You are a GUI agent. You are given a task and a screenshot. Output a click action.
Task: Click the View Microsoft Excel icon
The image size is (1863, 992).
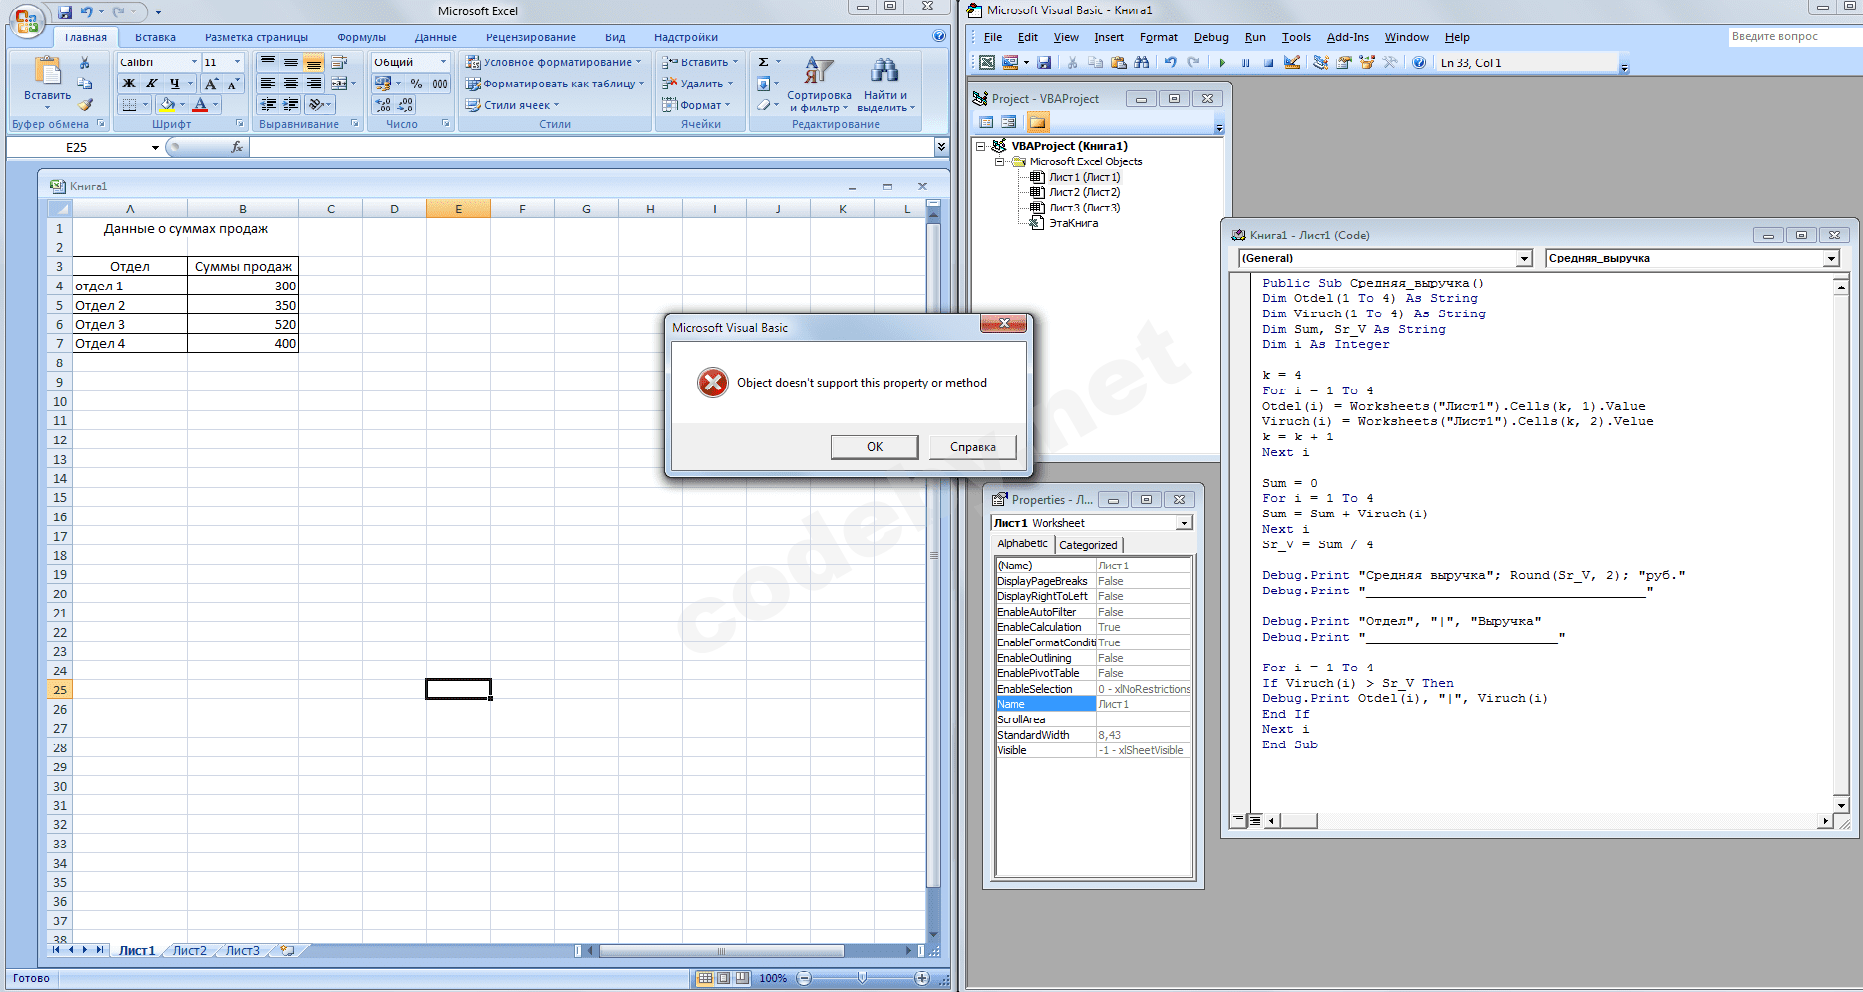987,63
